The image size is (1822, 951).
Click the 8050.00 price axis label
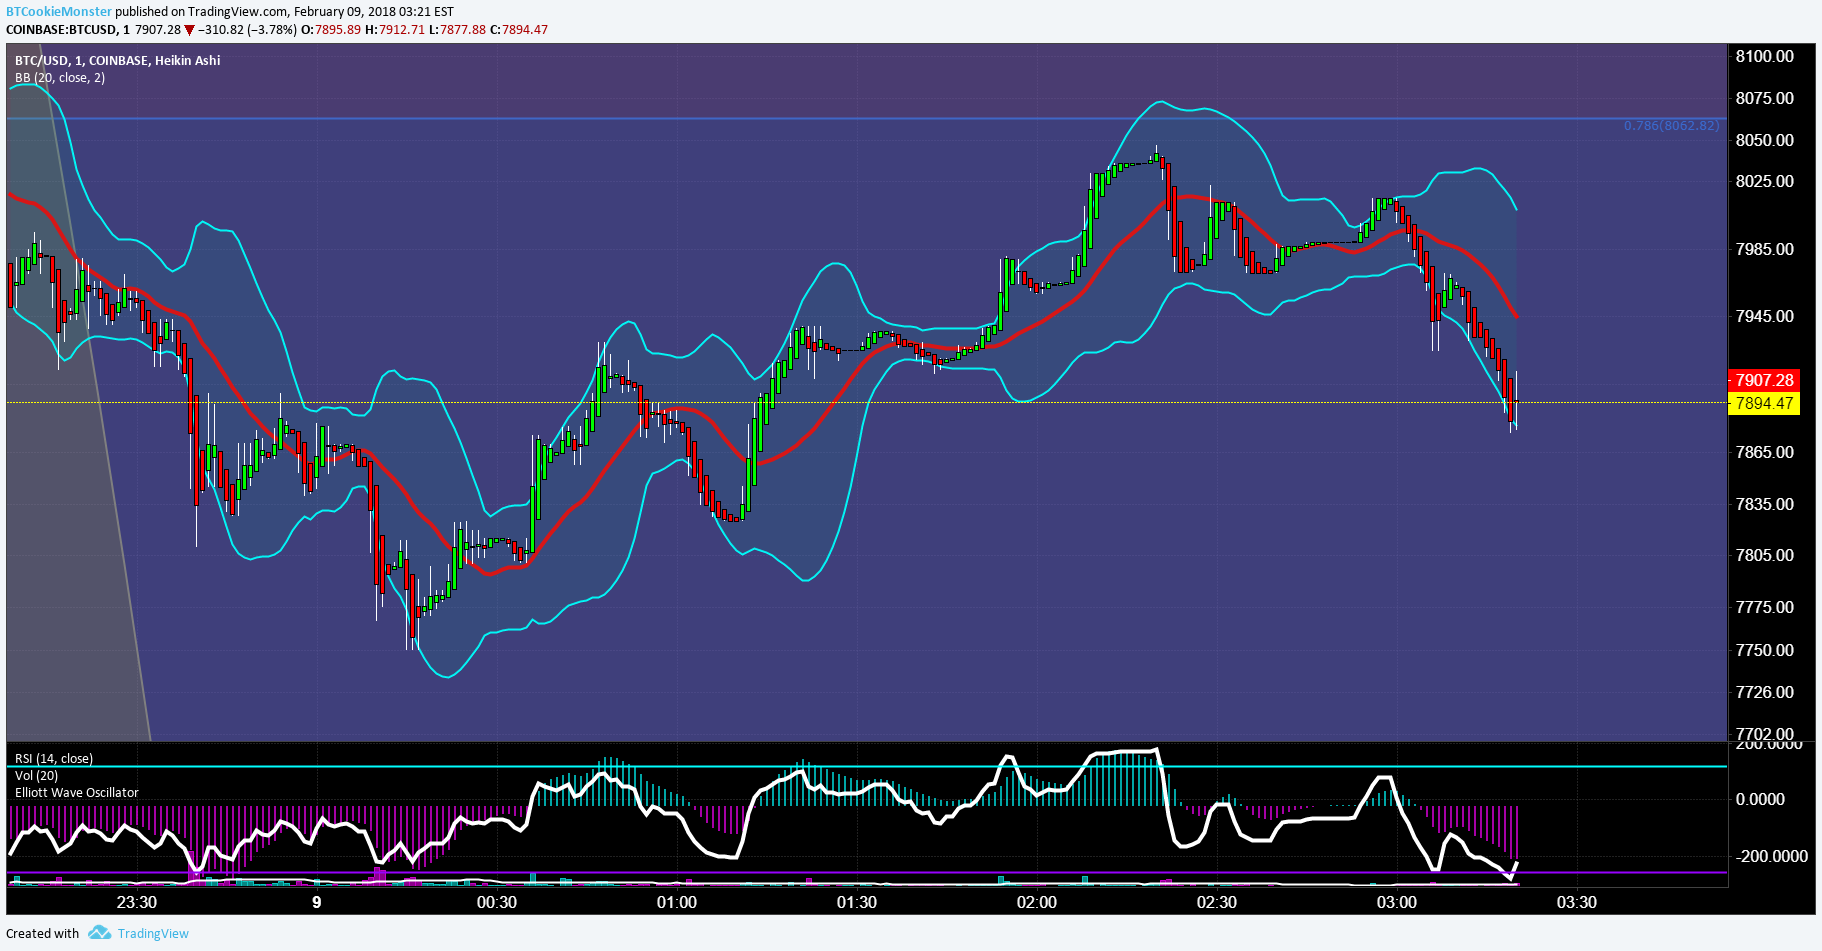1765,140
